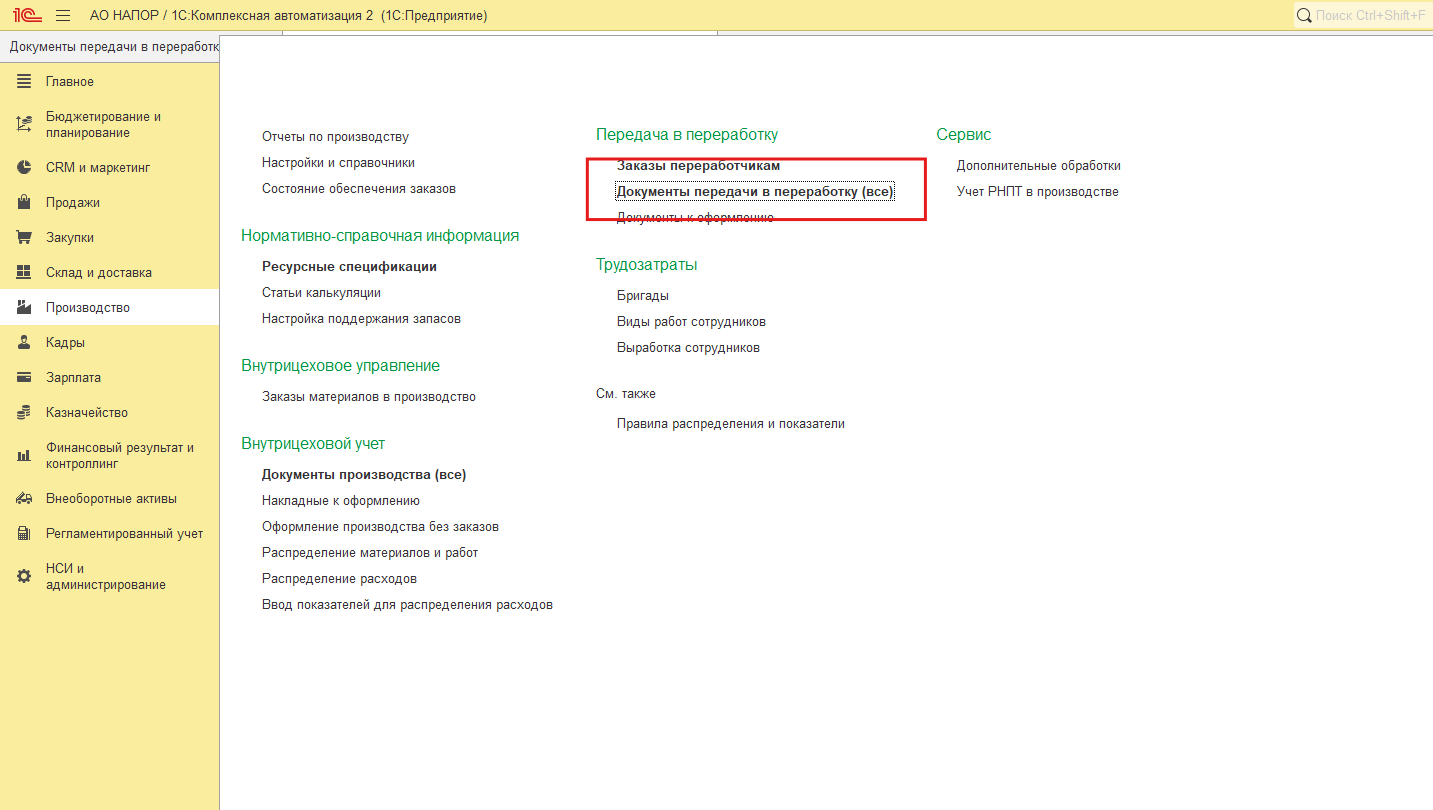Open the Главное section icon

[24, 82]
